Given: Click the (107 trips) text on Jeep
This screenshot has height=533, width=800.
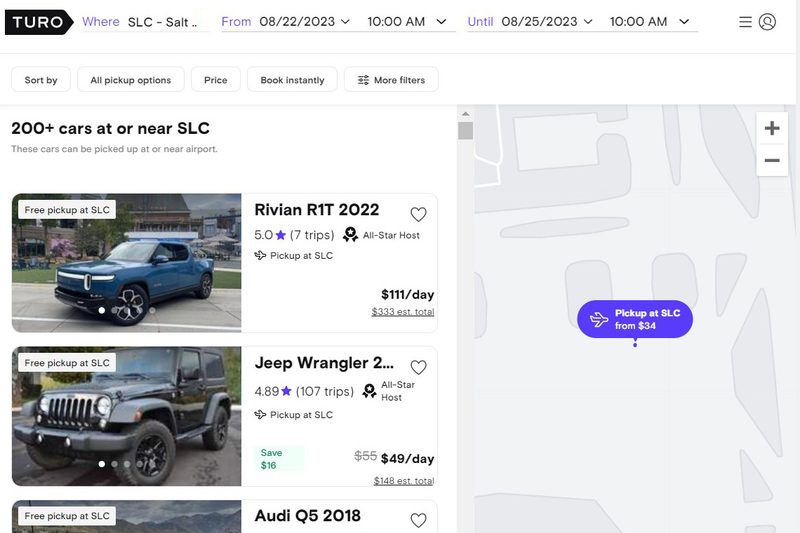Looking at the screenshot, I should click(x=324, y=391).
